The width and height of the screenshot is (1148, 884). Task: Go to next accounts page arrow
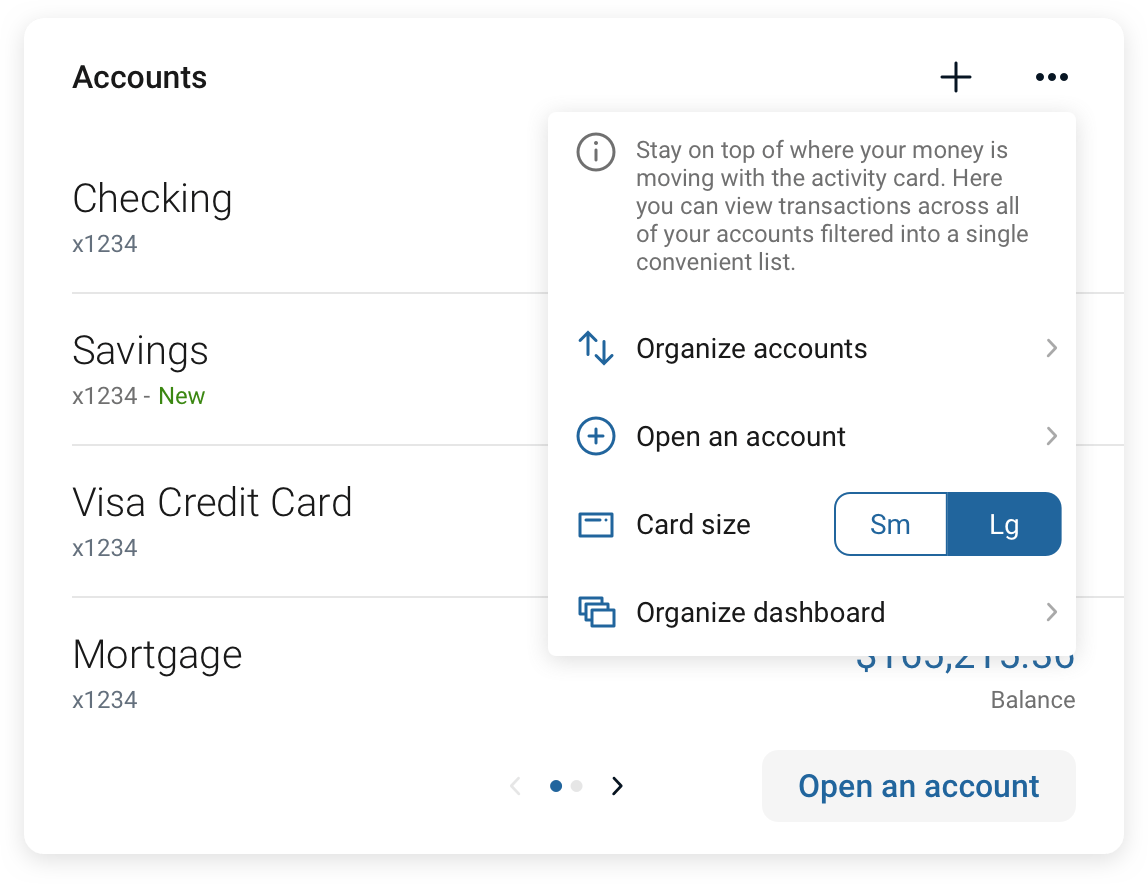[617, 786]
